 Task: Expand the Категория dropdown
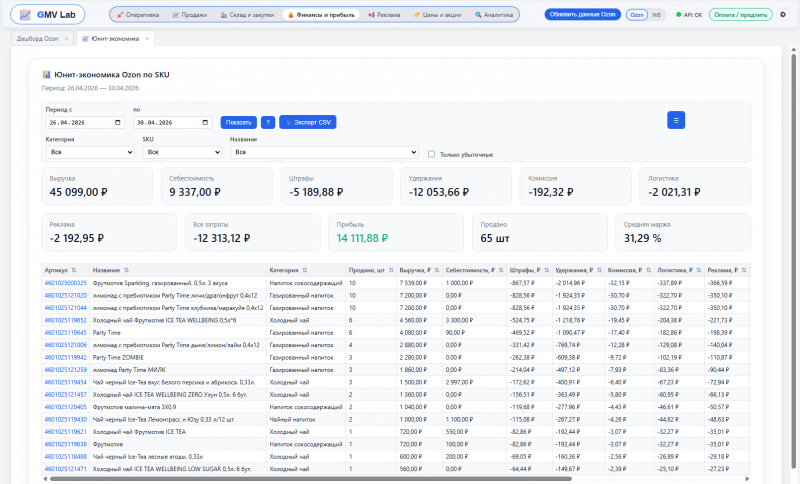(x=90, y=152)
